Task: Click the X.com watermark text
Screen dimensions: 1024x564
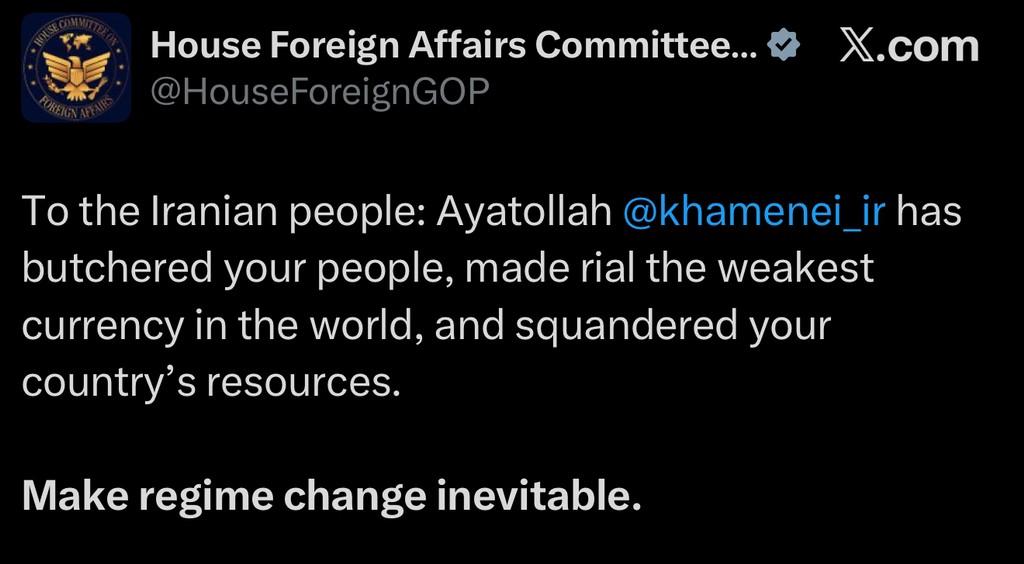Action: pos(910,47)
